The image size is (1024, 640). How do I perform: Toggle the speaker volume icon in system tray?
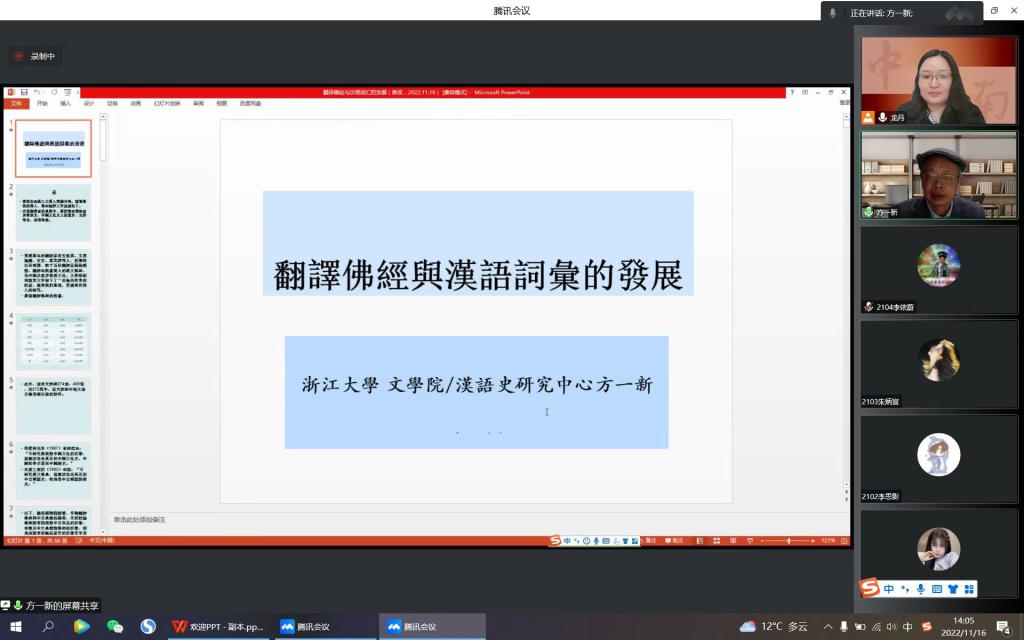pos(891,626)
